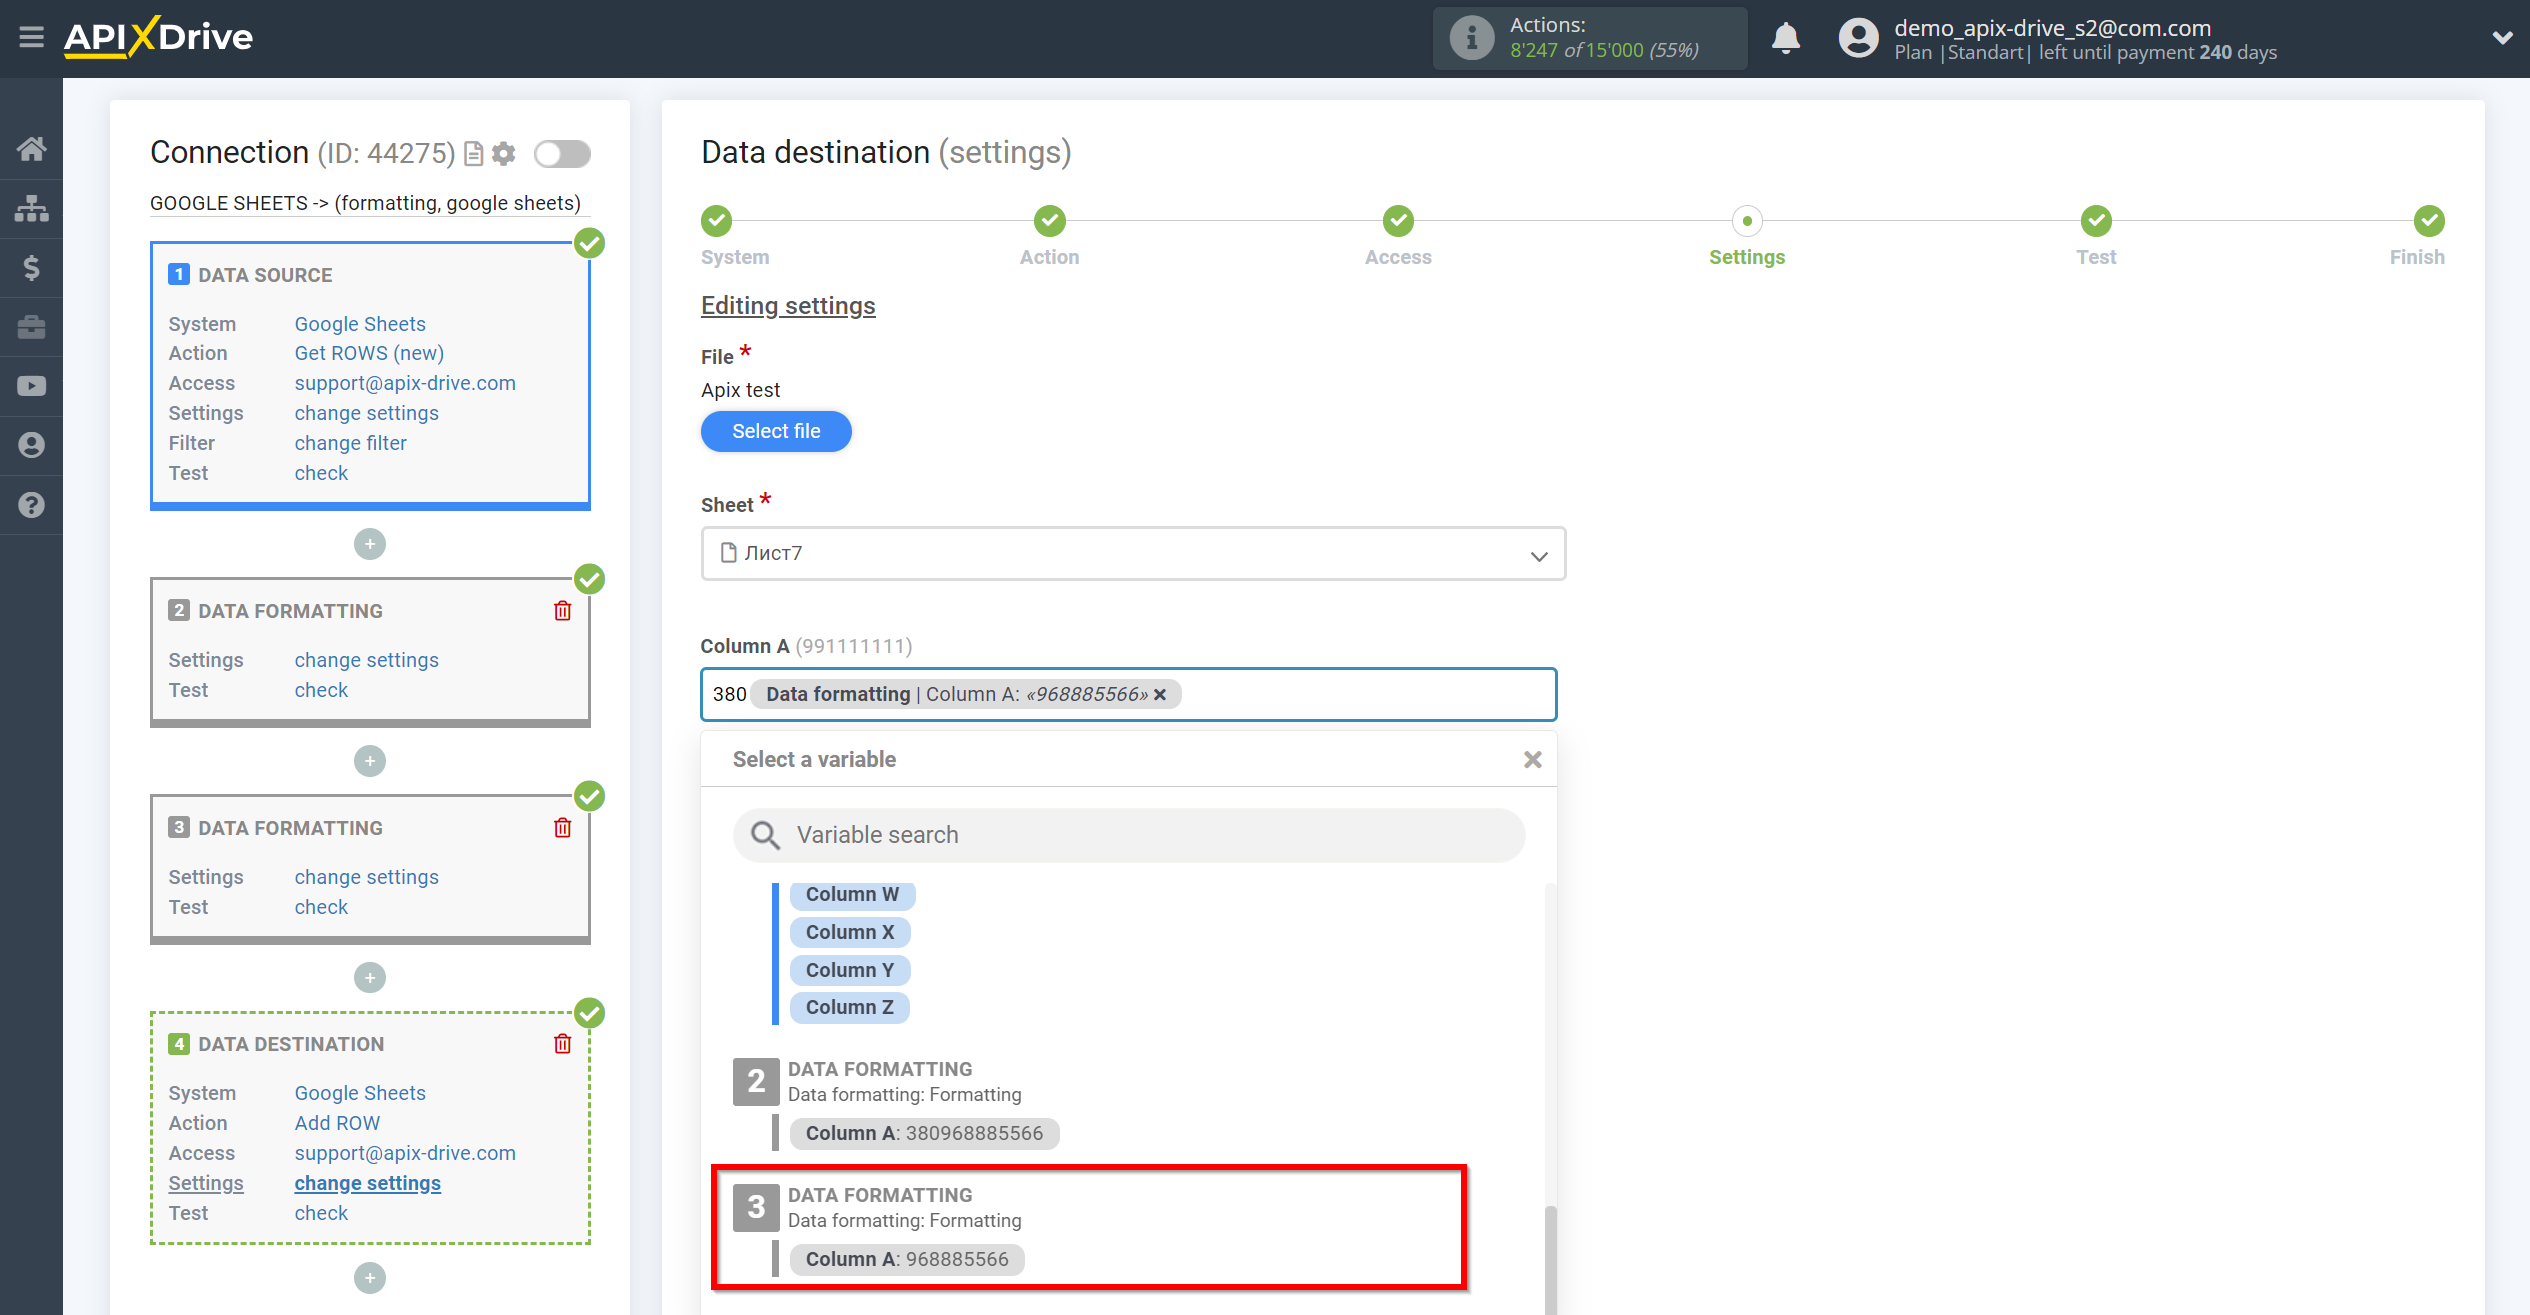This screenshot has height=1315, width=2530.
Task: Open the change filter link
Action: [350, 443]
